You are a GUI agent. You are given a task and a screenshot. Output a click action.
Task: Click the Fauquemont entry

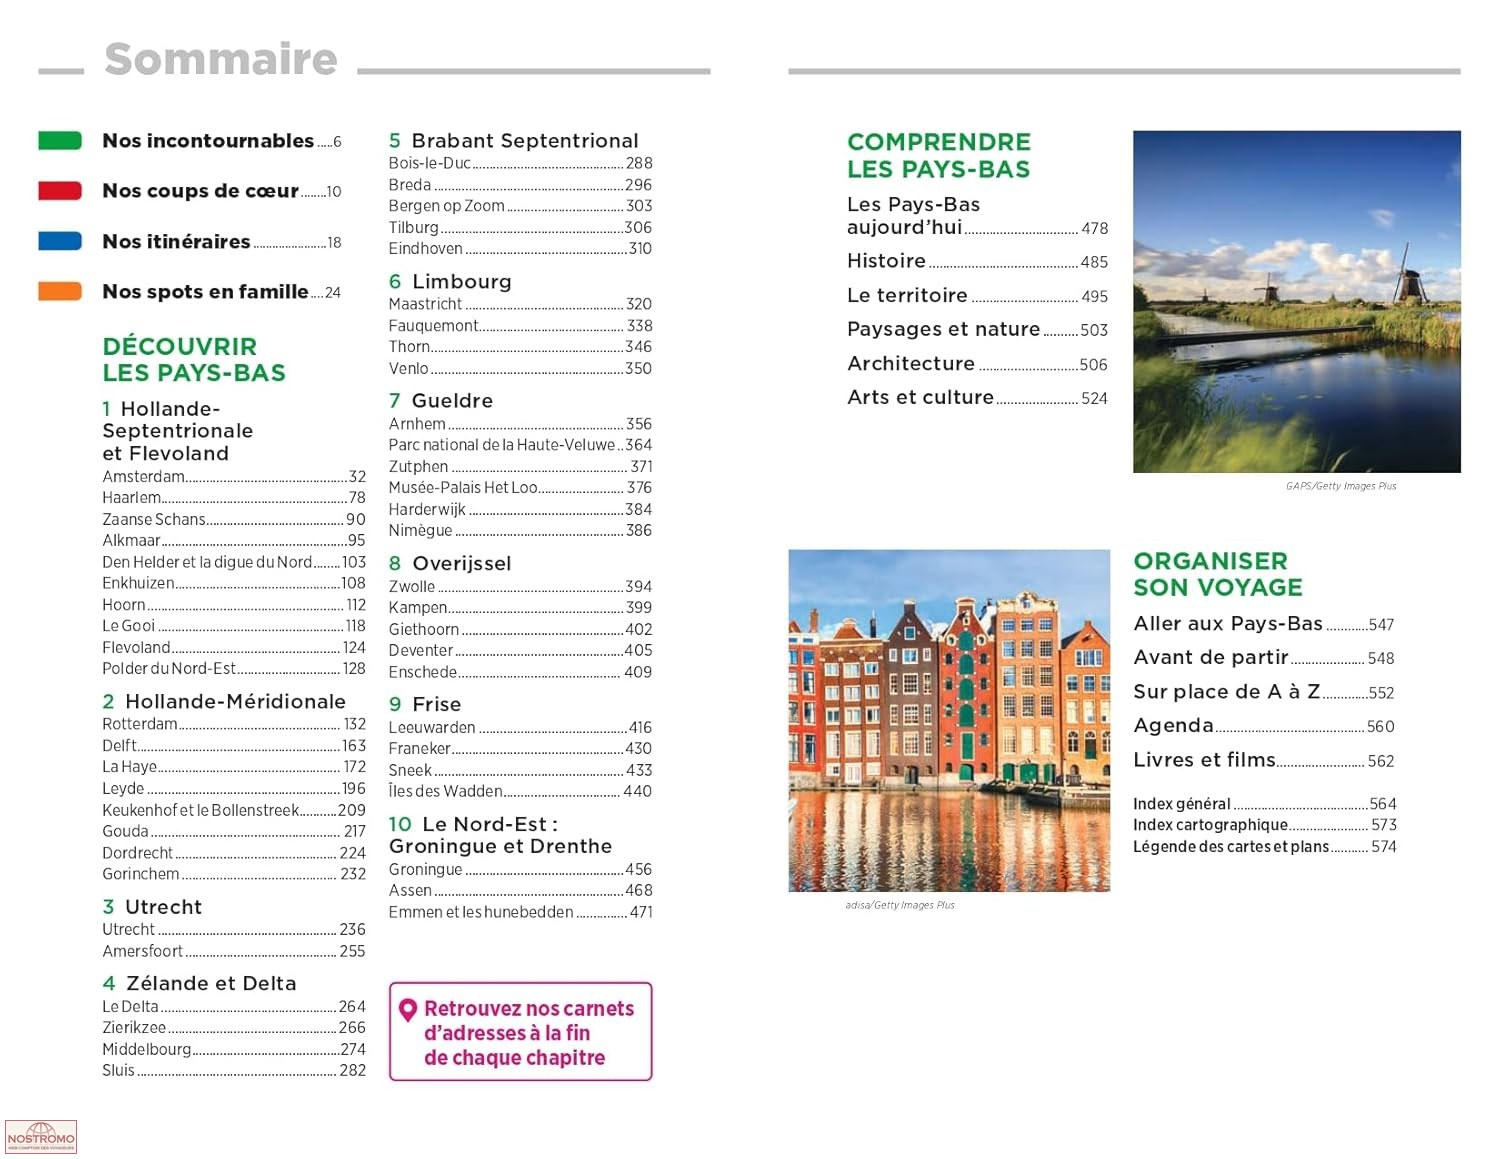tap(521, 326)
